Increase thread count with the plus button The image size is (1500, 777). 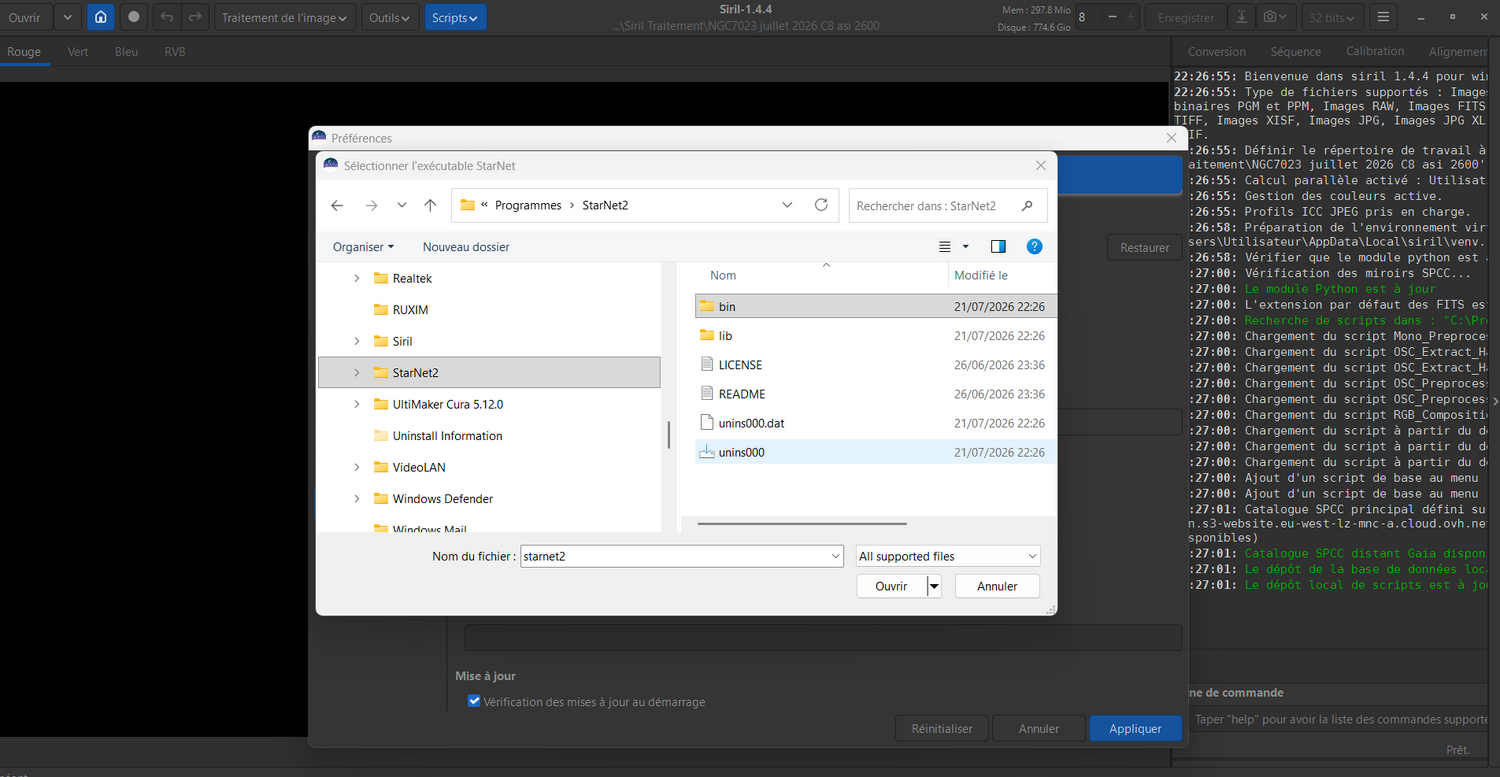[1130, 17]
